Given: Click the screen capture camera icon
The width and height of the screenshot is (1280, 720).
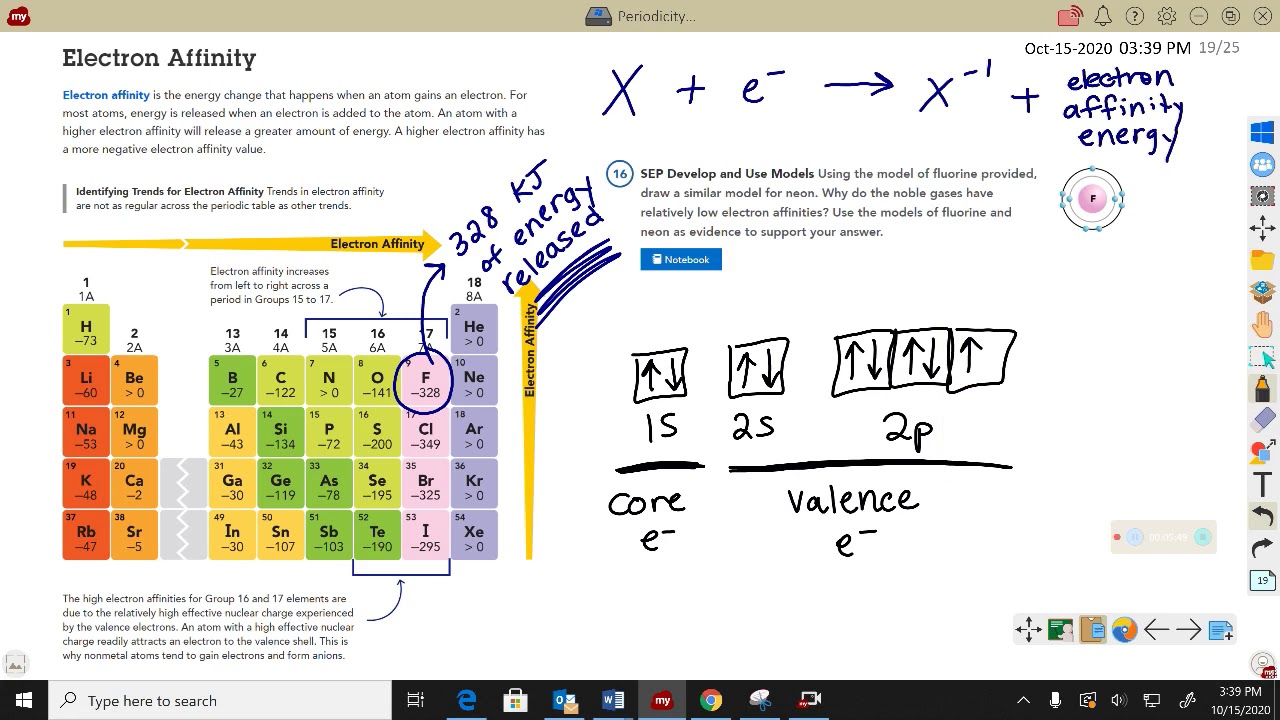Looking at the screenshot, I should click(1262, 196).
